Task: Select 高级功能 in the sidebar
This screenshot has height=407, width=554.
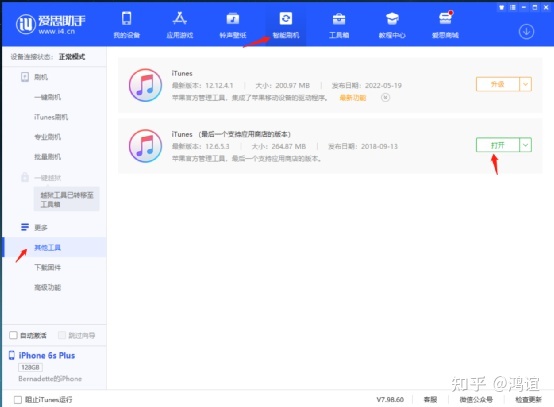Action: point(47,287)
